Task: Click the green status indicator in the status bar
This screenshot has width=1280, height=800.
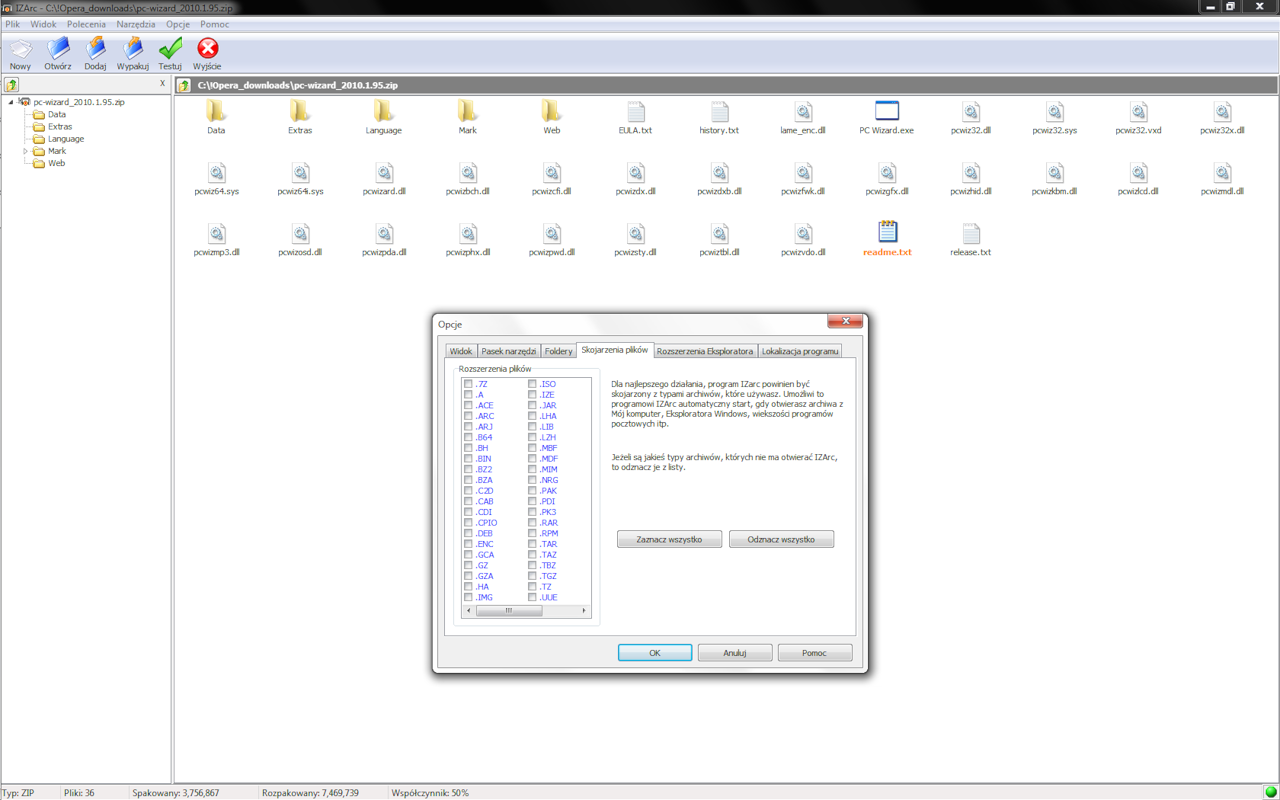Action: 1270,792
